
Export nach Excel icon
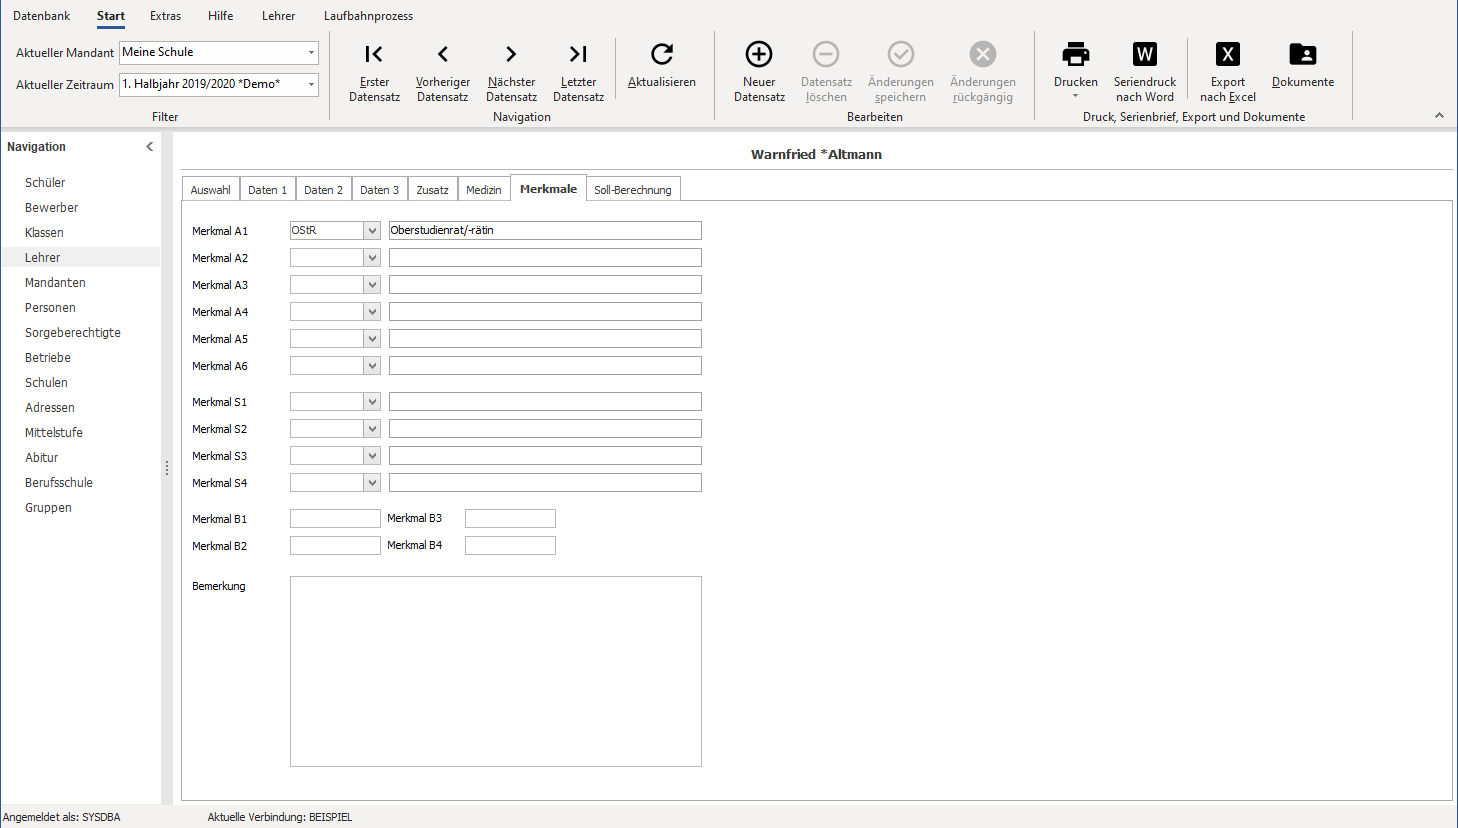coord(1228,54)
